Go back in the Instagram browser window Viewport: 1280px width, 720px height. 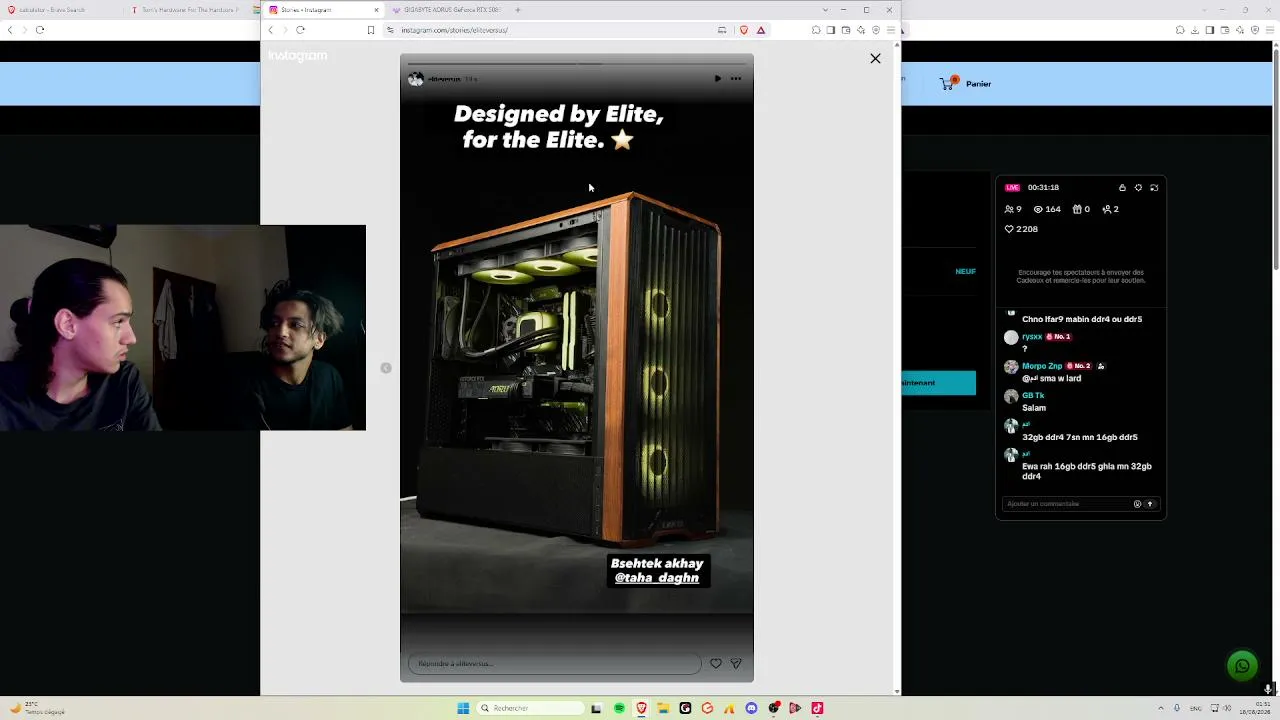click(x=270, y=30)
